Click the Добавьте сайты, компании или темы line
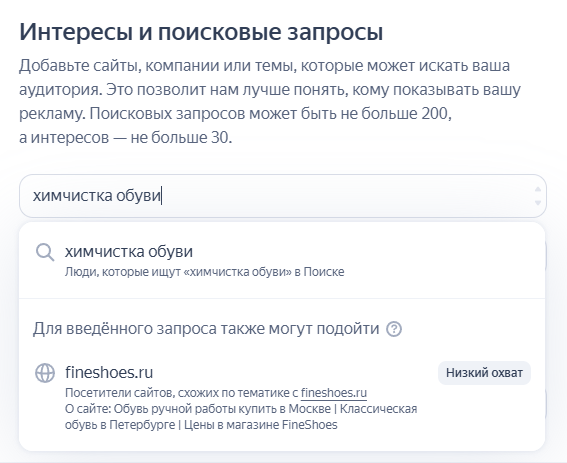 [x=264, y=66]
